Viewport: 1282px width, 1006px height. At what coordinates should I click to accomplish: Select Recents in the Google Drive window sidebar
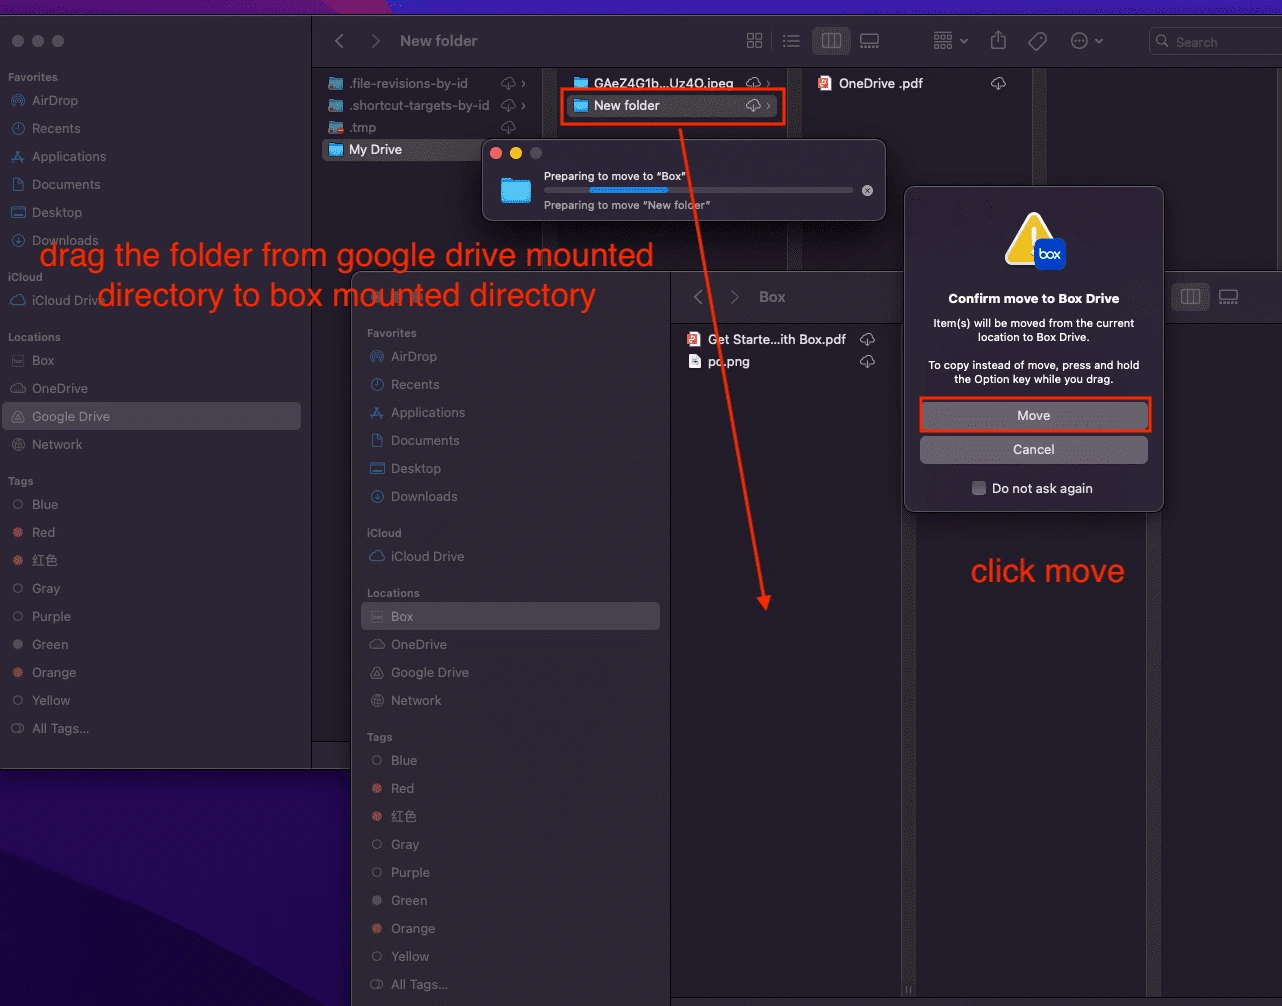55,128
